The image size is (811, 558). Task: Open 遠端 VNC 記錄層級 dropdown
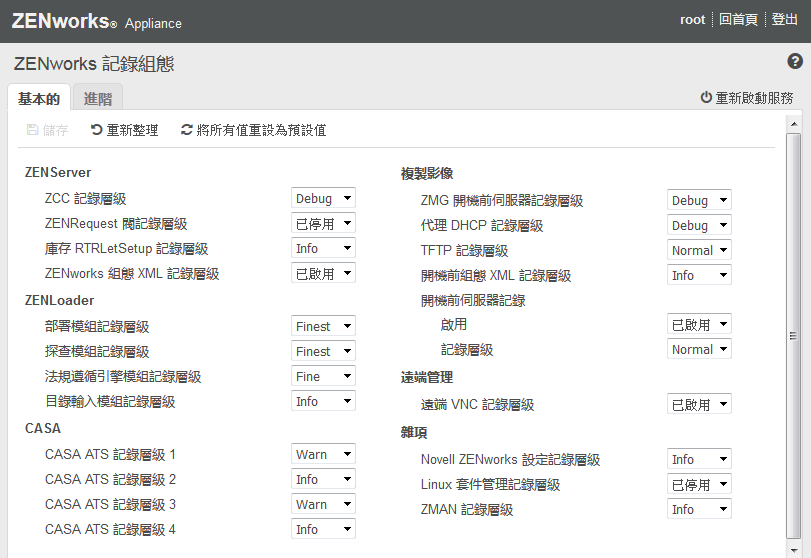(x=699, y=404)
